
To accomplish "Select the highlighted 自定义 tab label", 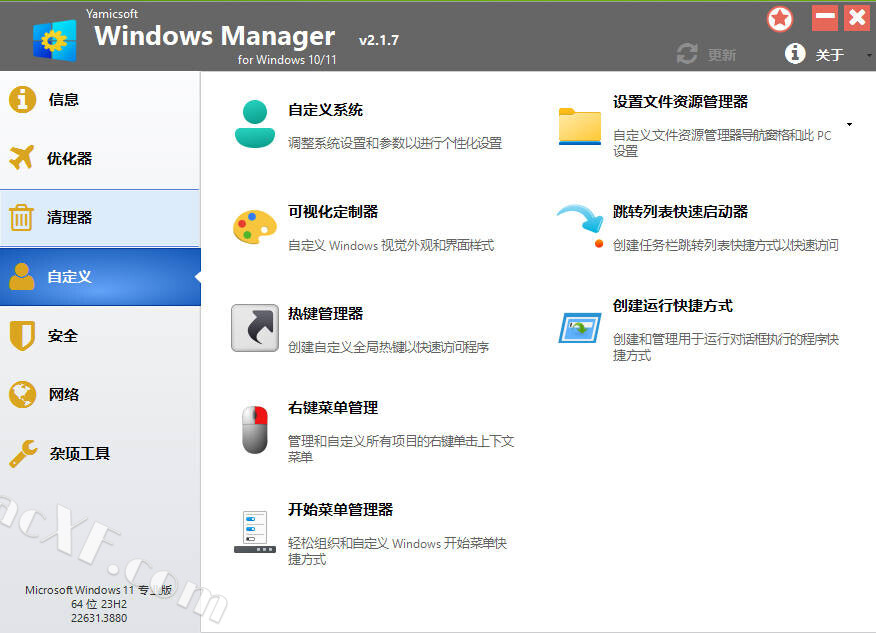I will [69, 277].
